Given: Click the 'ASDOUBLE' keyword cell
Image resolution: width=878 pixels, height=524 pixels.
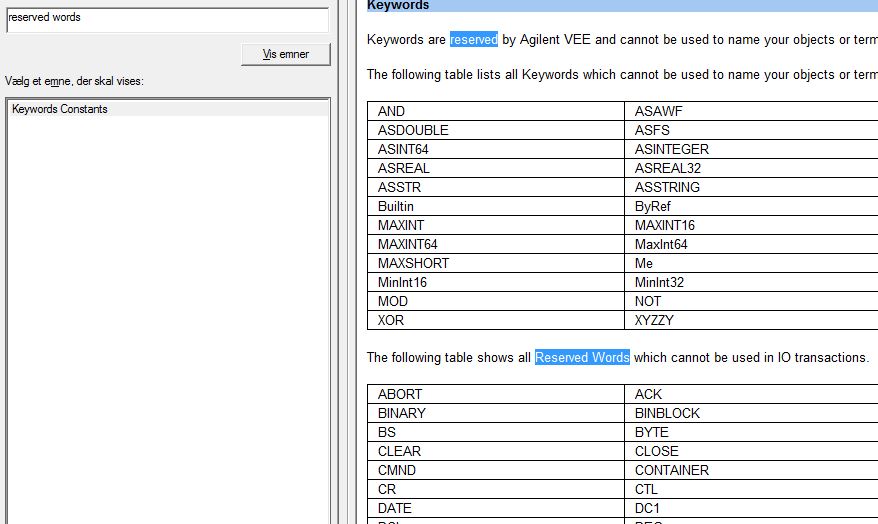Looking at the screenshot, I should (x=413, y=131).
